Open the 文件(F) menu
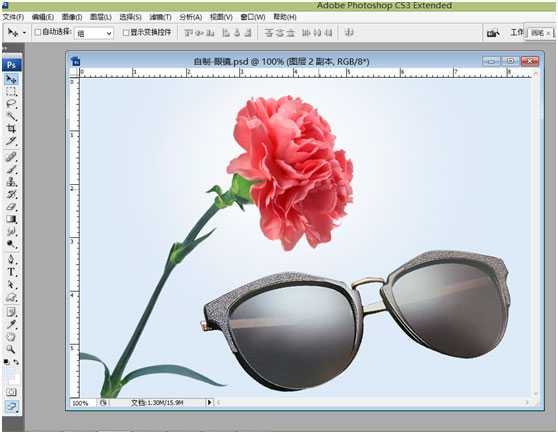Screen dimensions: 558x434 (13, 17)
